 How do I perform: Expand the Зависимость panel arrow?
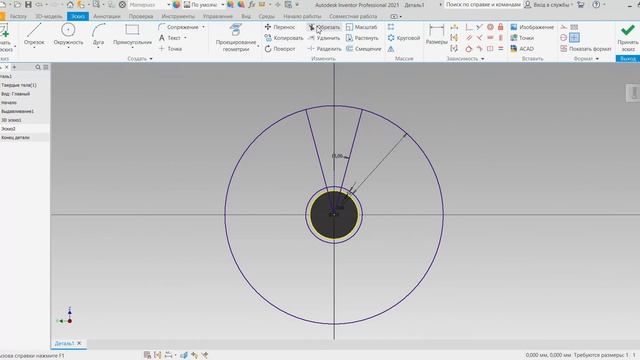click(483, 59)
